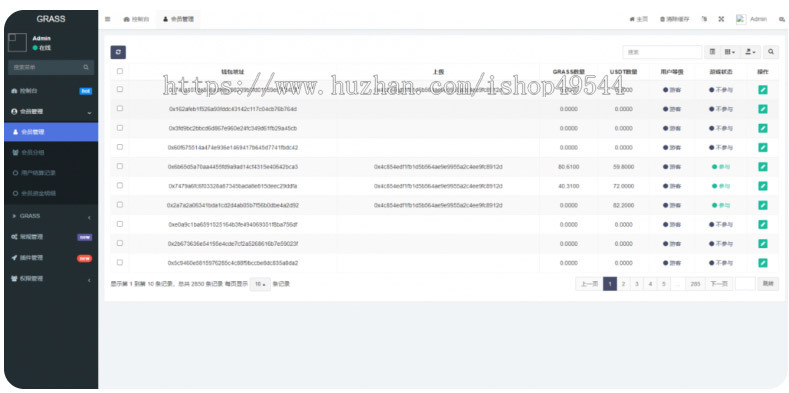Click the 下一页 next page button
Image resolution: width=789 pixels, height=393 pixels.
pos(719,284)
